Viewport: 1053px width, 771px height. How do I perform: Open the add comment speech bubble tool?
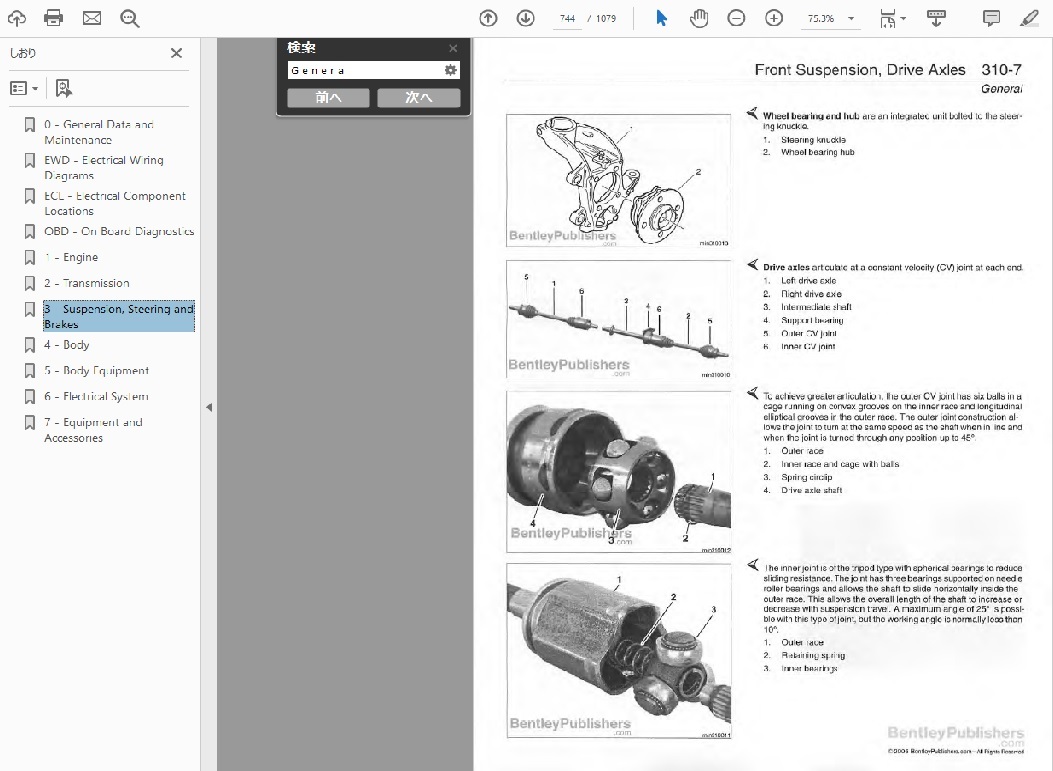(x=991, y=18)
